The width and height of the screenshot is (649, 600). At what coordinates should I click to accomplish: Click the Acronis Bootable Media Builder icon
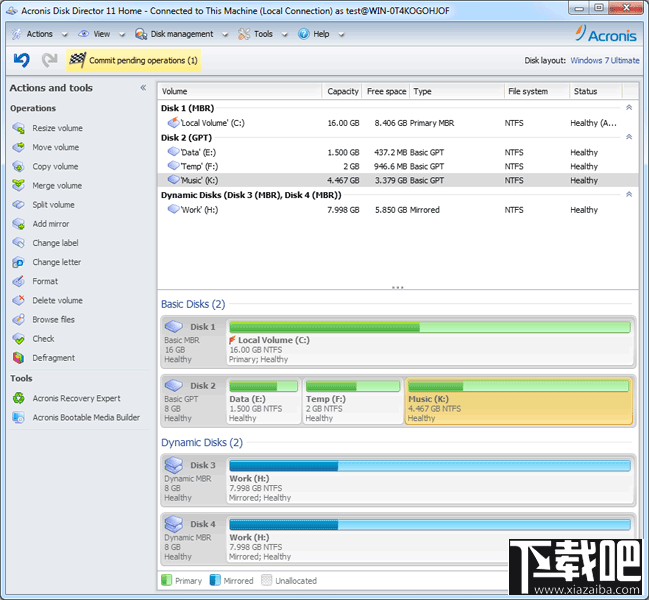tap(19, 418)
